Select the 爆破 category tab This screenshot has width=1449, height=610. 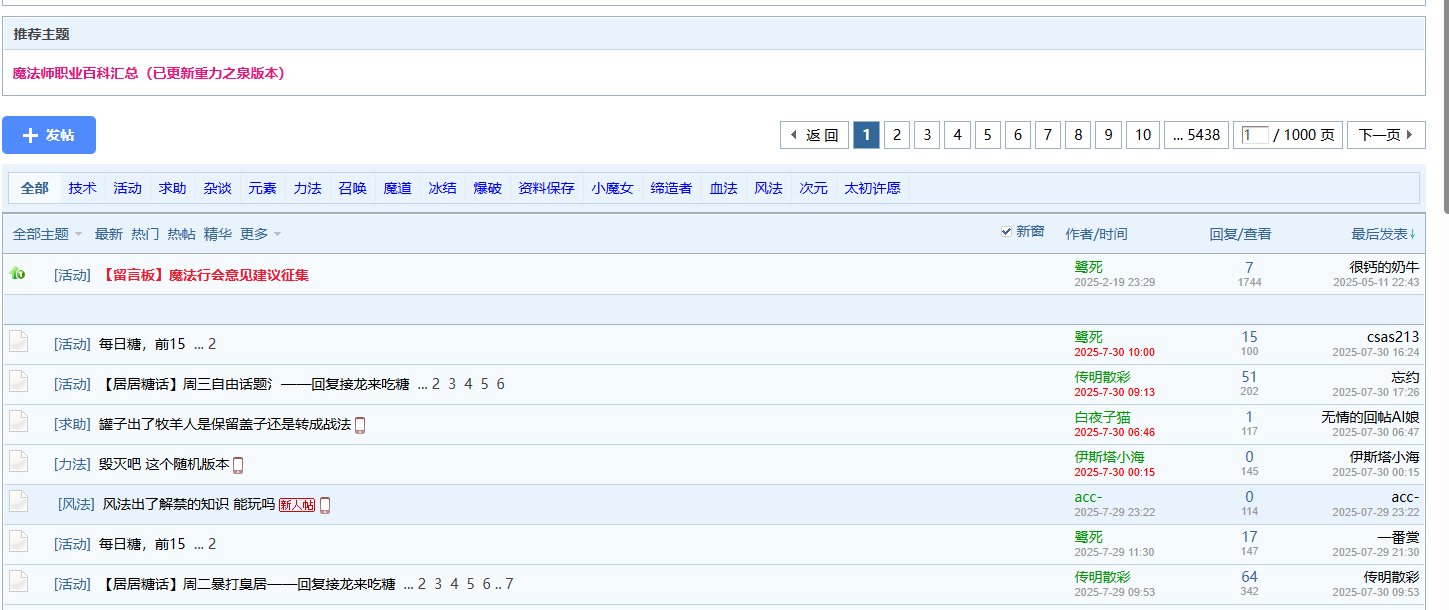click(x=487, y=187)
